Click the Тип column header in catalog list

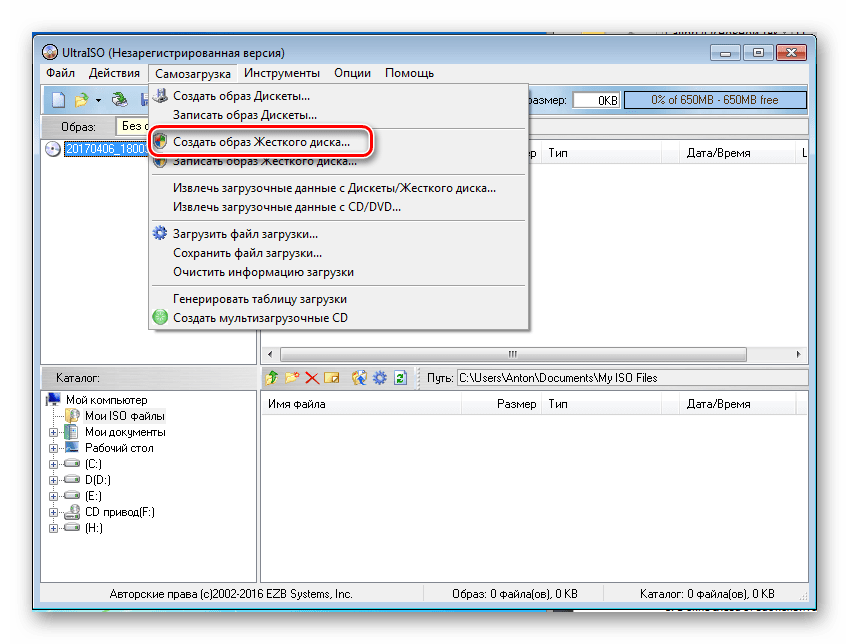tap(601, 404)
